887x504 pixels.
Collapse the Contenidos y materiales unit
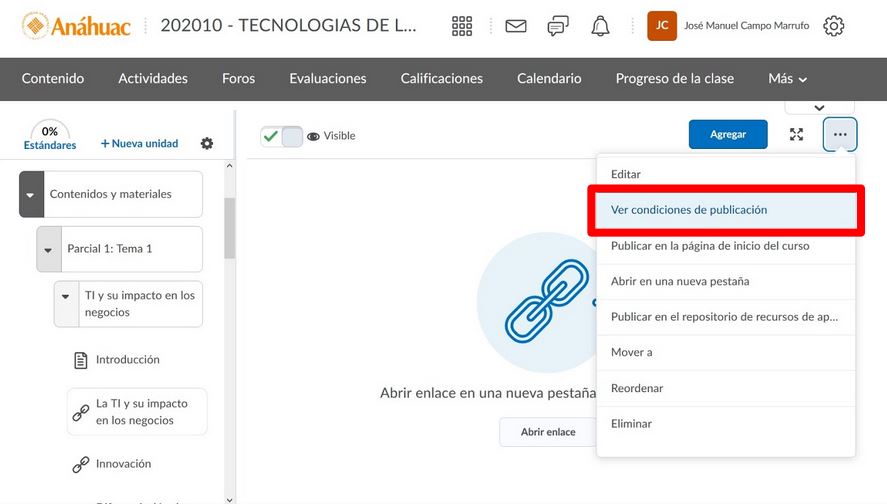31,194
